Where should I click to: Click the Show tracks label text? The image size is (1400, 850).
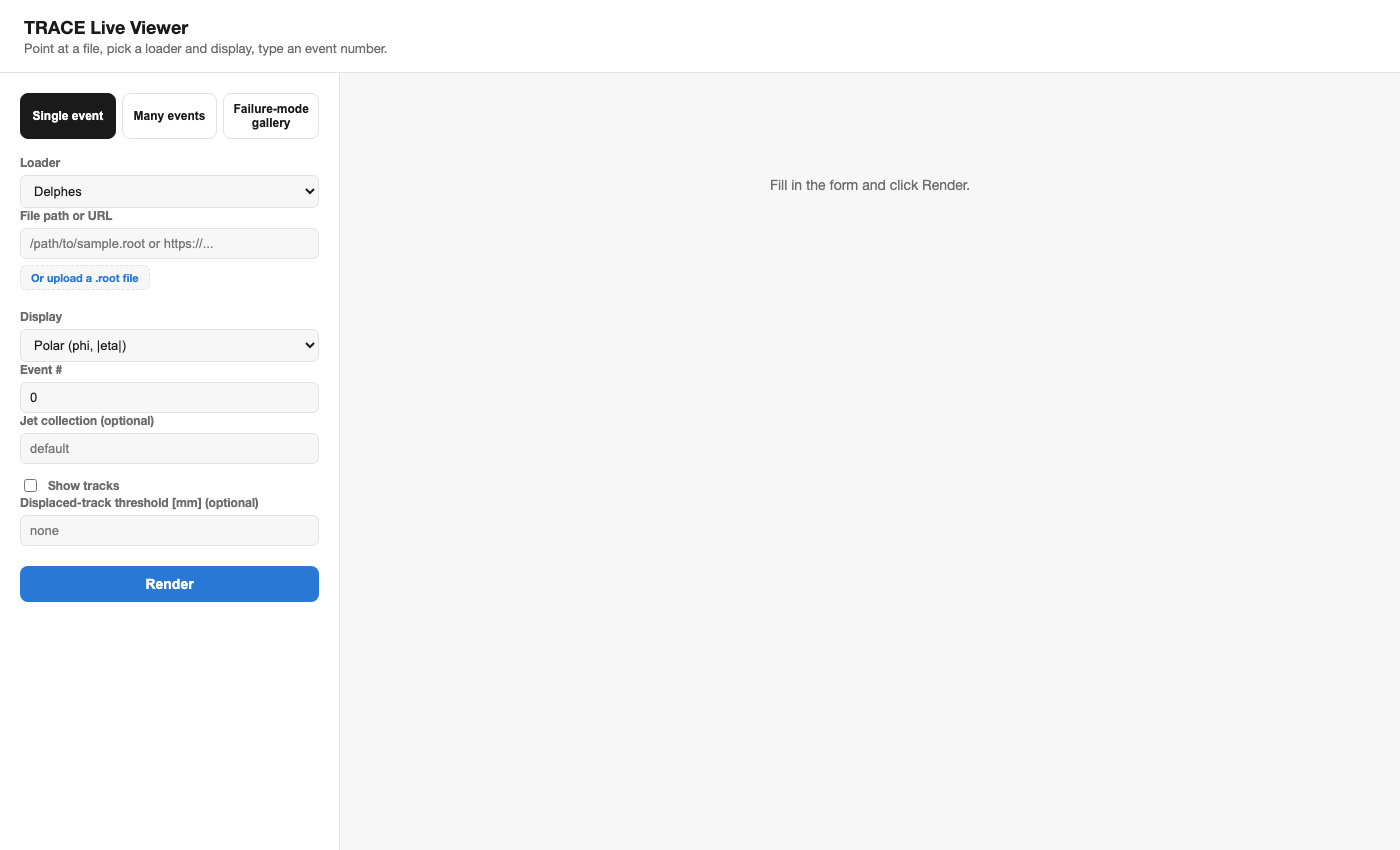pos(83,486)
